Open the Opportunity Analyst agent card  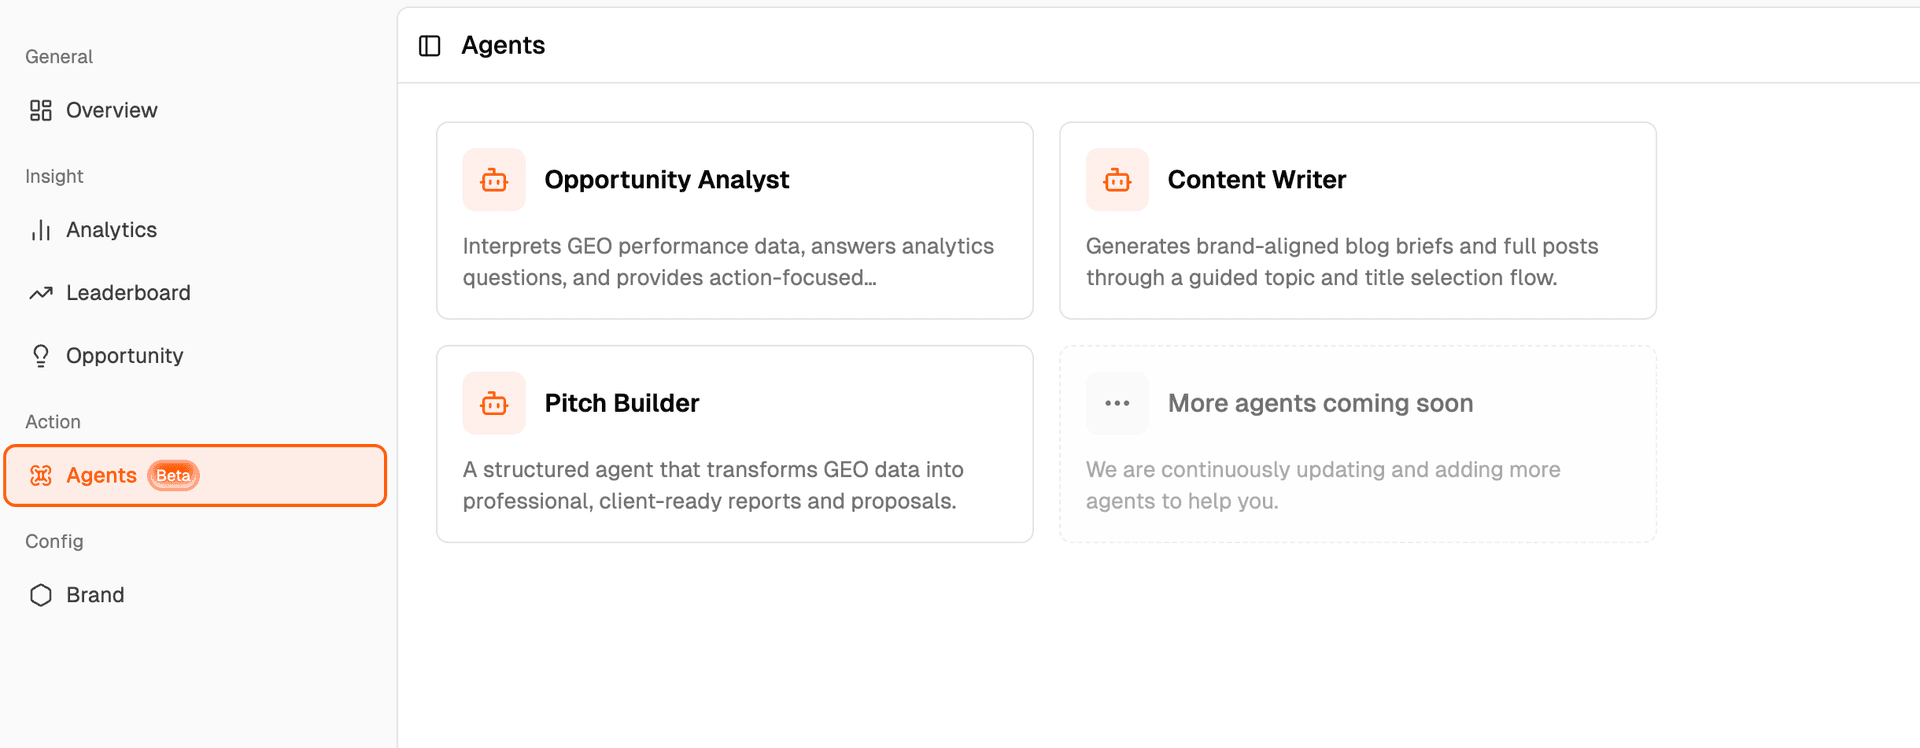tap(735, 221)
